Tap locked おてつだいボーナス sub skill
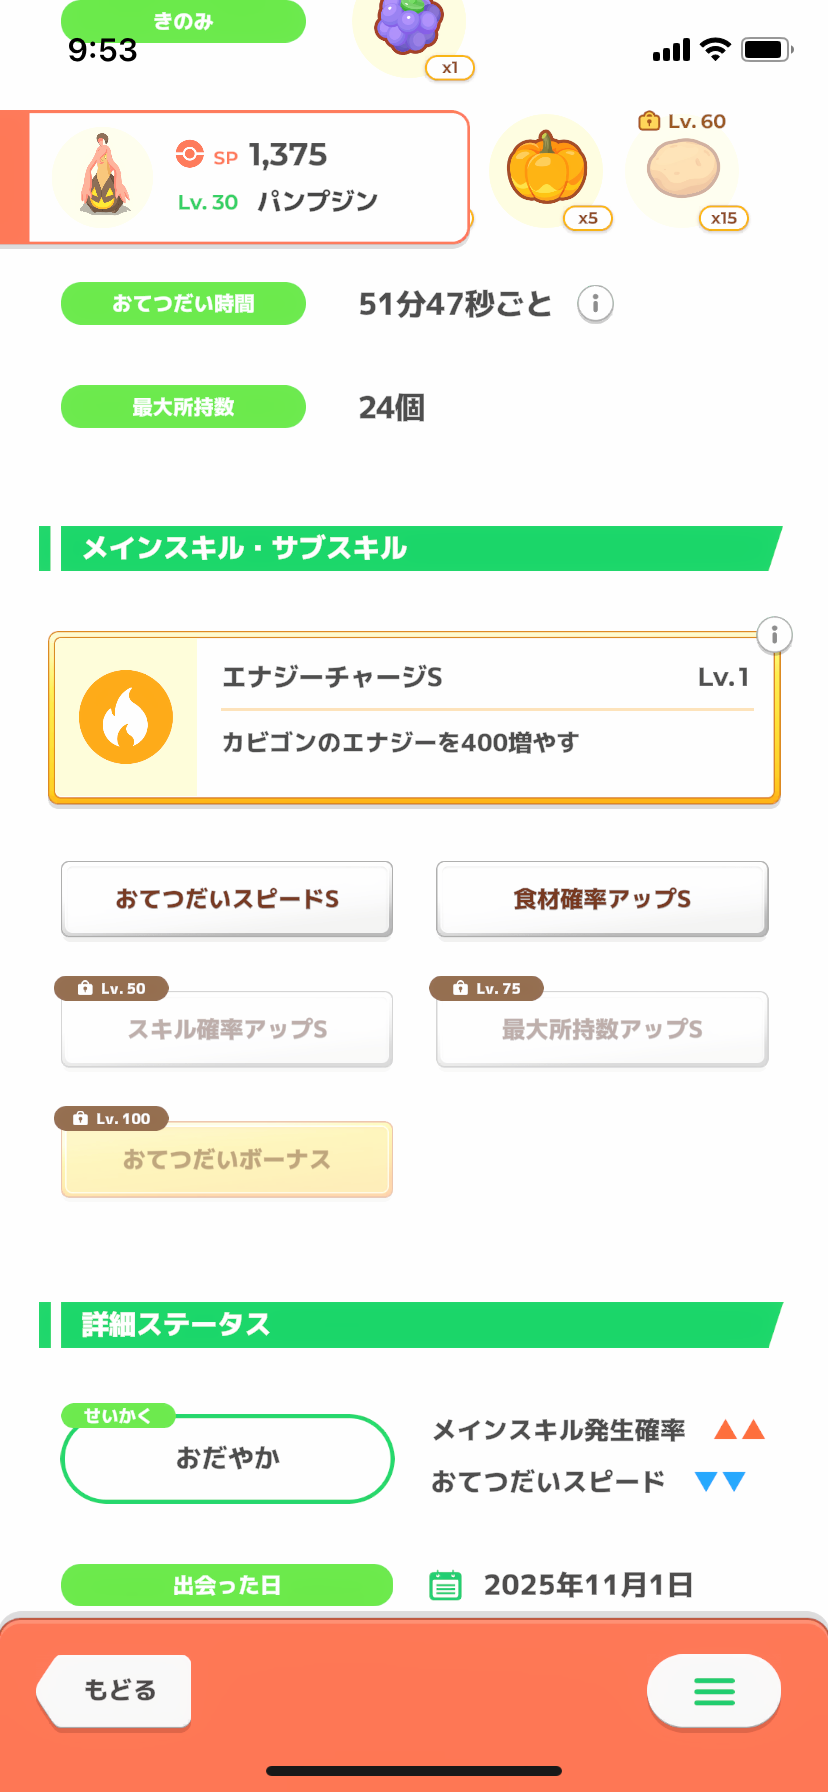The width and height of the screenshot is (828, 1792). pos(227,1159)
